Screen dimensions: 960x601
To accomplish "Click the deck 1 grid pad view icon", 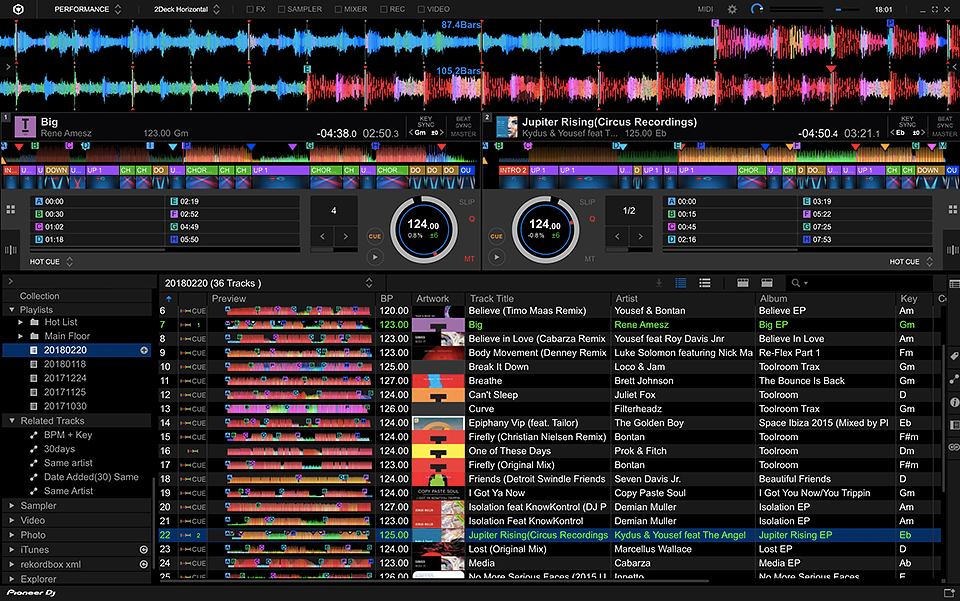I will (11, 209).
